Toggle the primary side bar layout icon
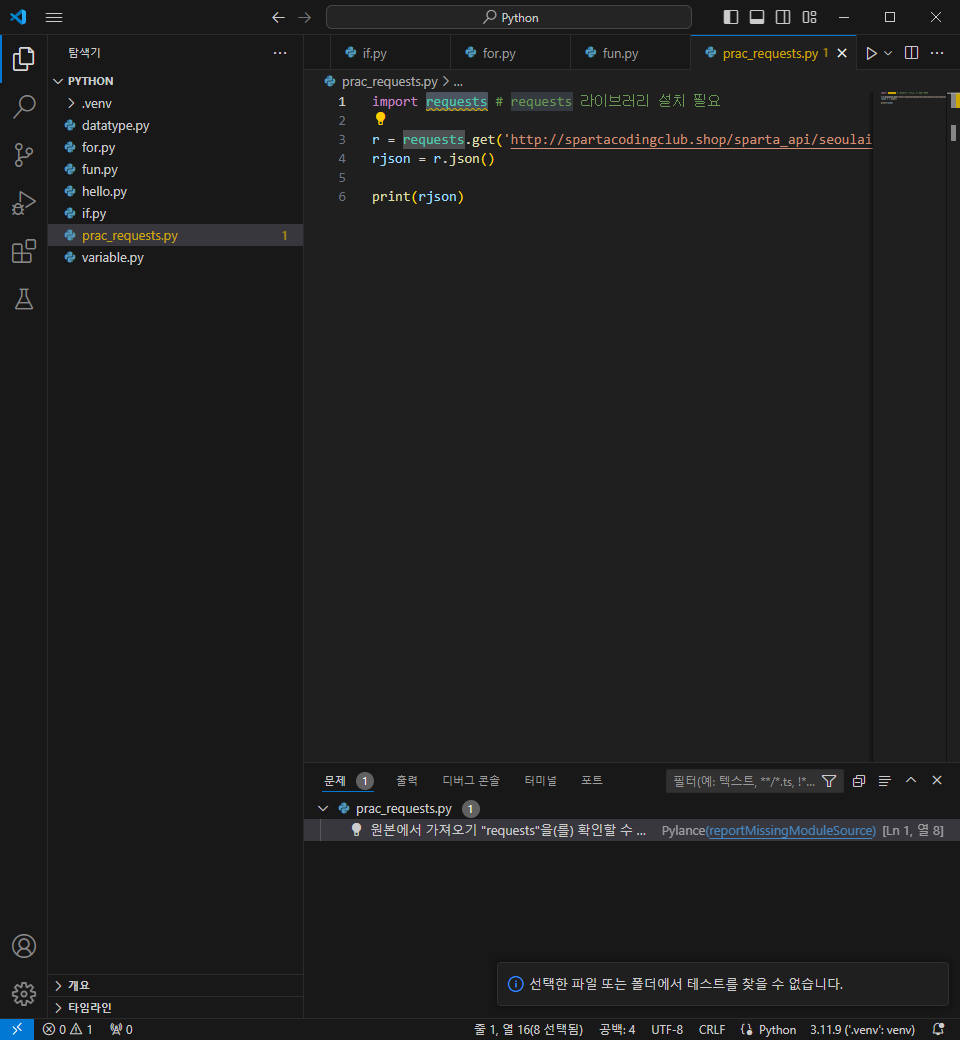960x1040 pixels. pos(730,17)
